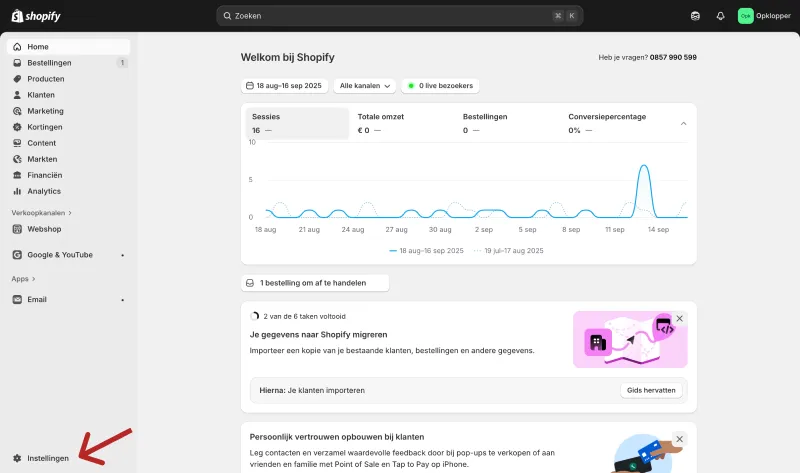Screen dimensions: 800x473
Task: Click the Content icon
Action: pos(17,143)
